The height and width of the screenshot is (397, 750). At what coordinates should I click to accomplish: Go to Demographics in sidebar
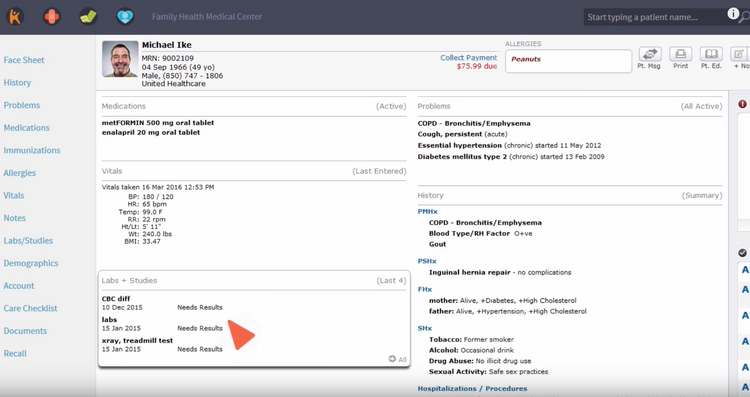31,263
